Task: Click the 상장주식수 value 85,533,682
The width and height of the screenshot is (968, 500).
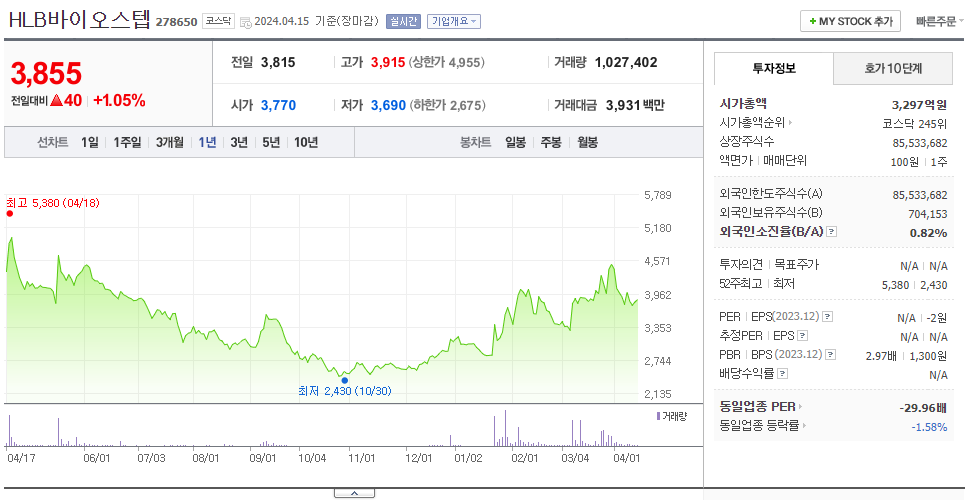Action: click(x=920, y=143)
